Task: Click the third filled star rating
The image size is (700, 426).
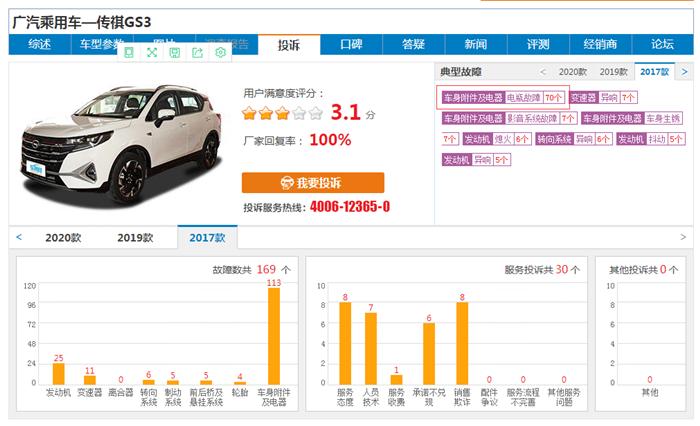Action: (282, 113)
